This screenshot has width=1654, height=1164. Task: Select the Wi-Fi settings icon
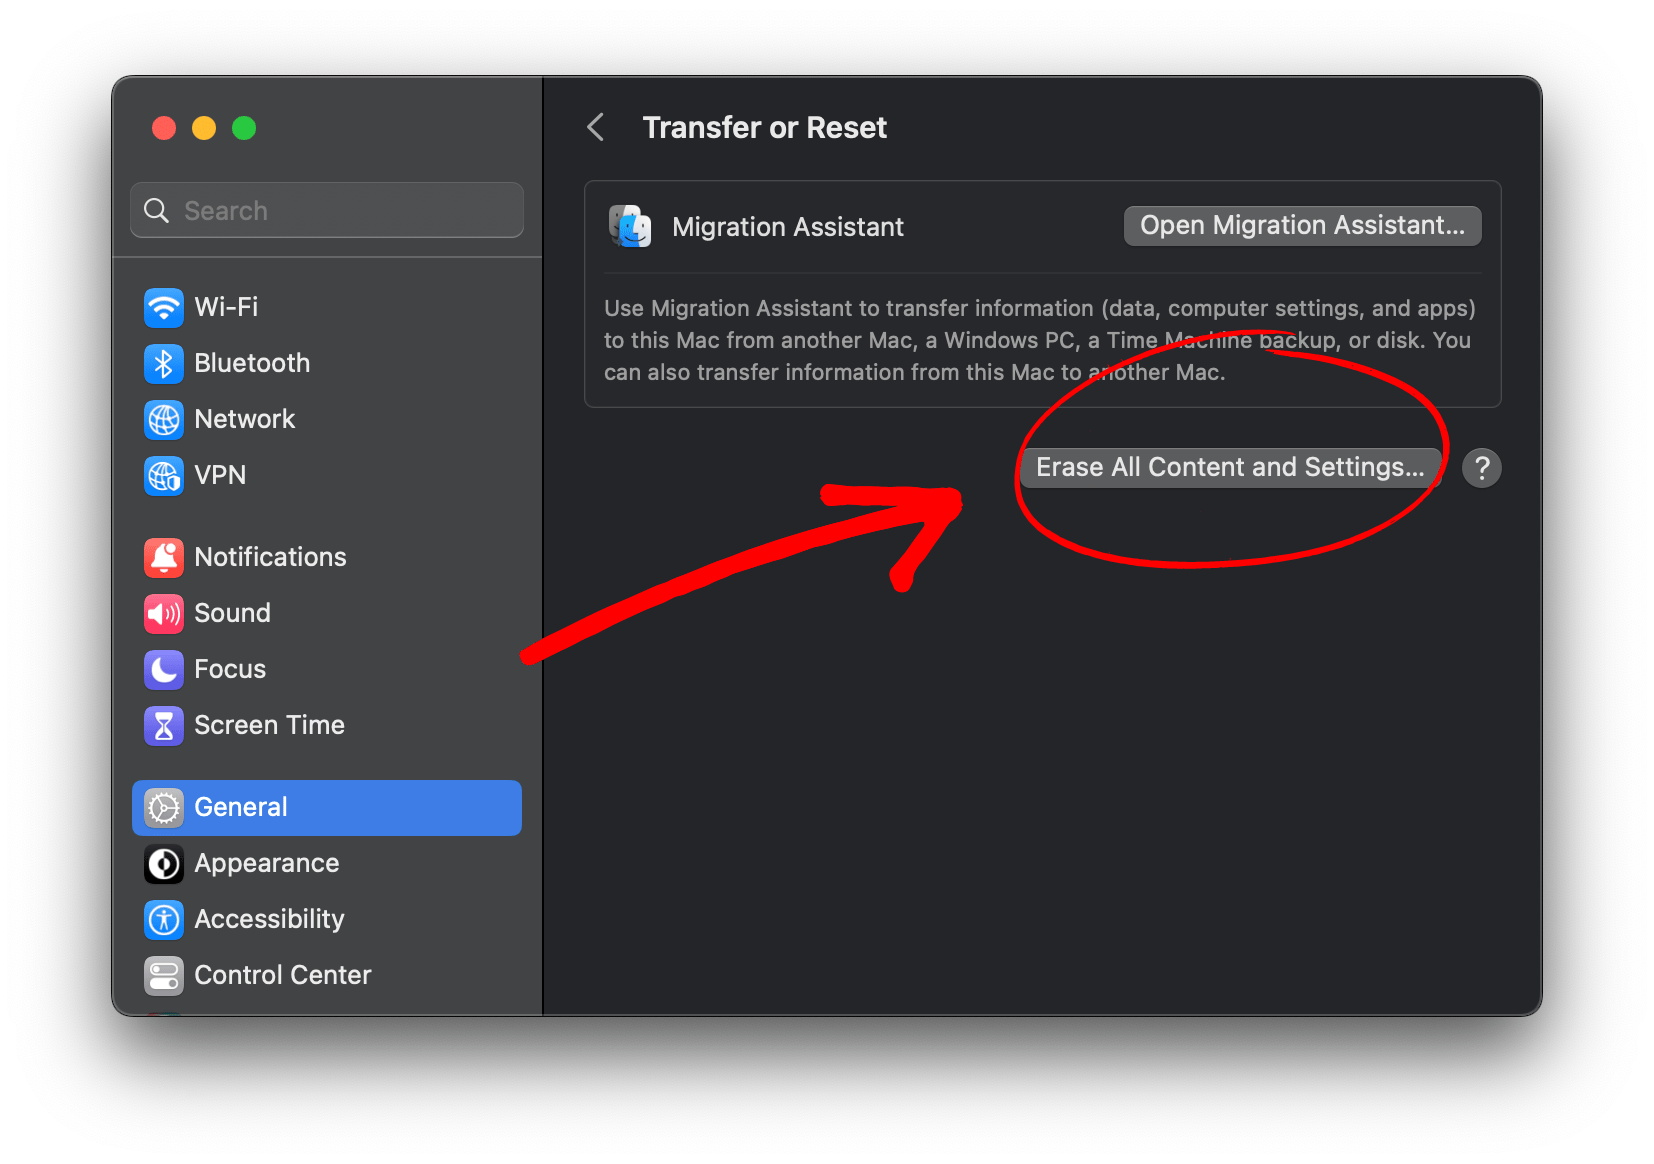(x=164, y=307)
